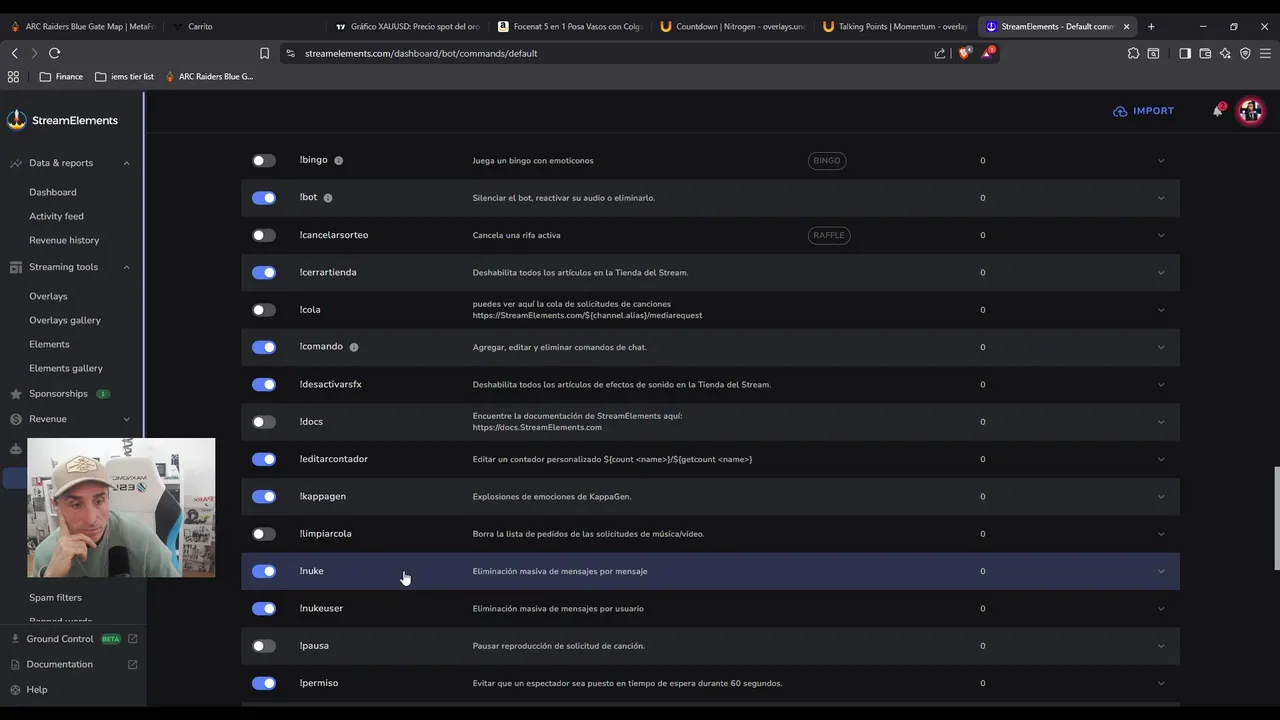
Task: Open Overlays gallery in the sidebar
Action: coord(65,320)
